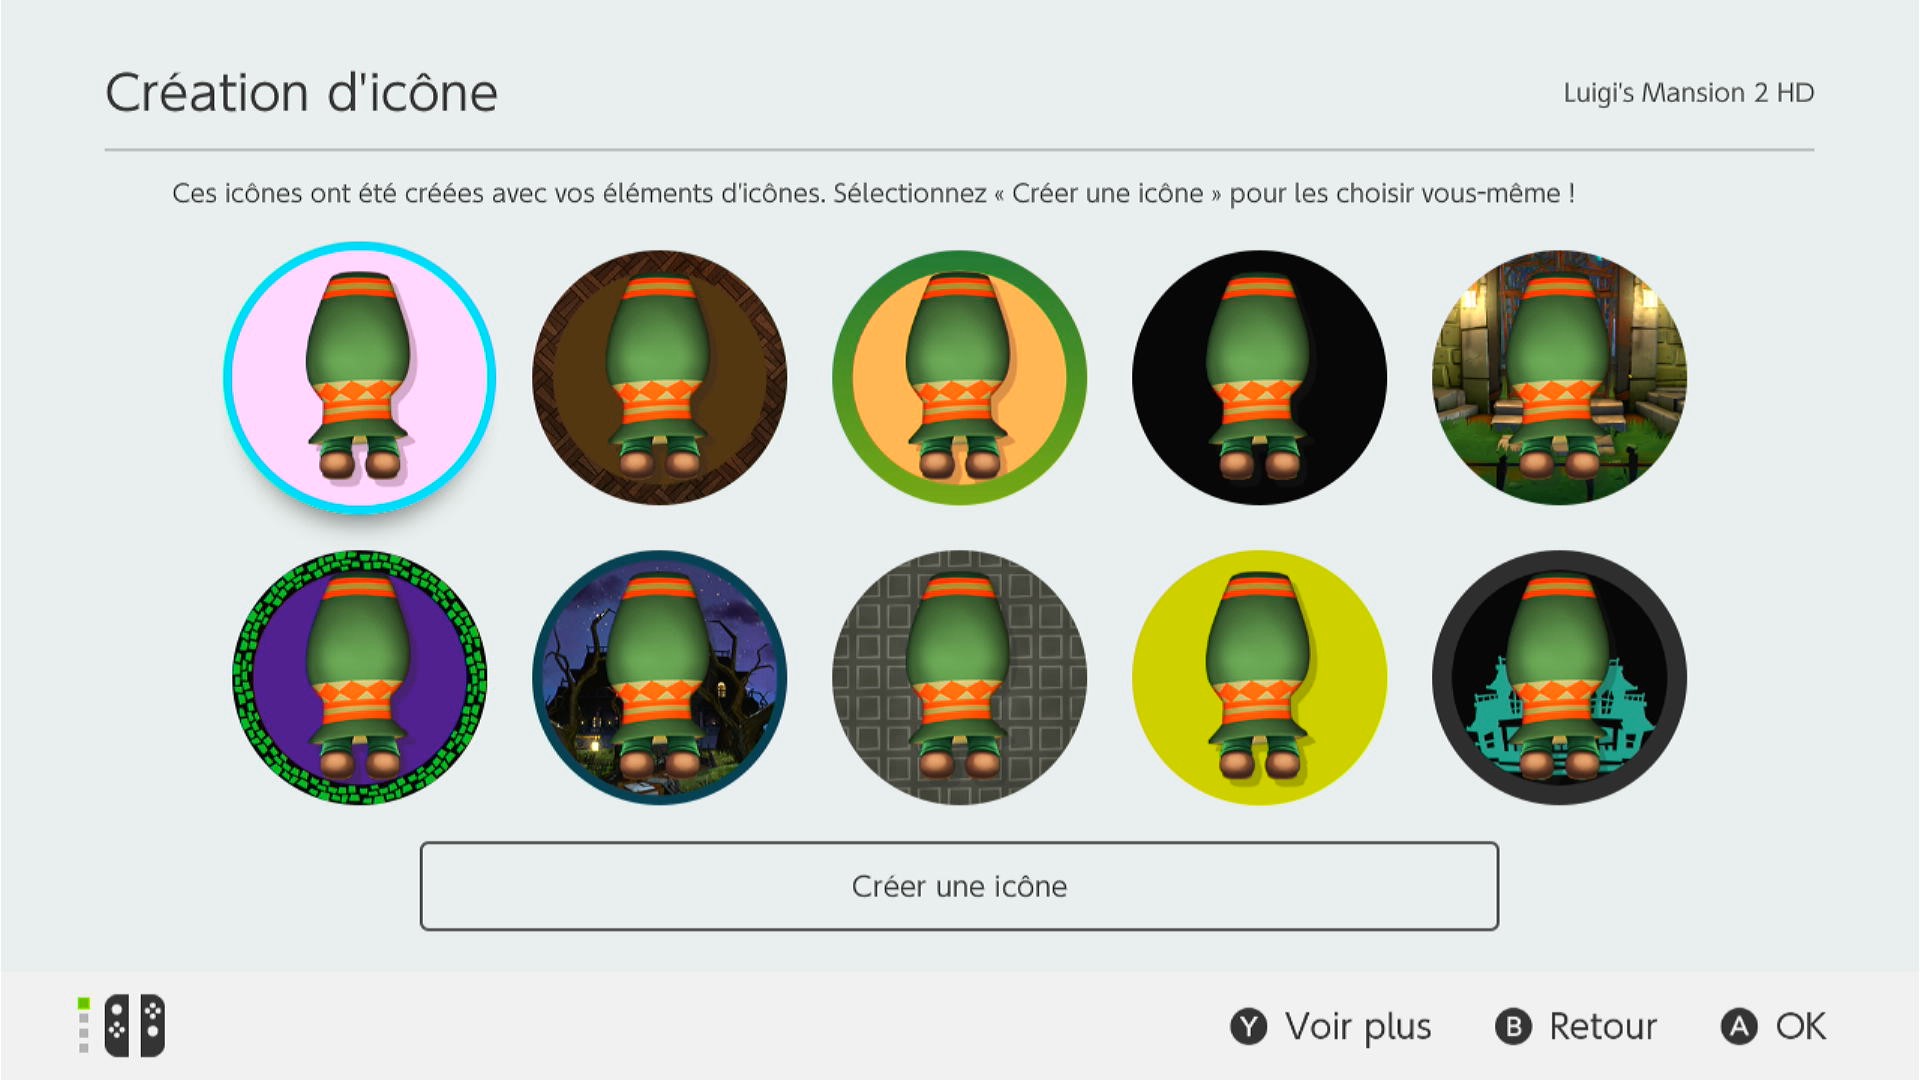
Task: Pick the icon with teal mansion silhouette
Action: [1559, 678]
